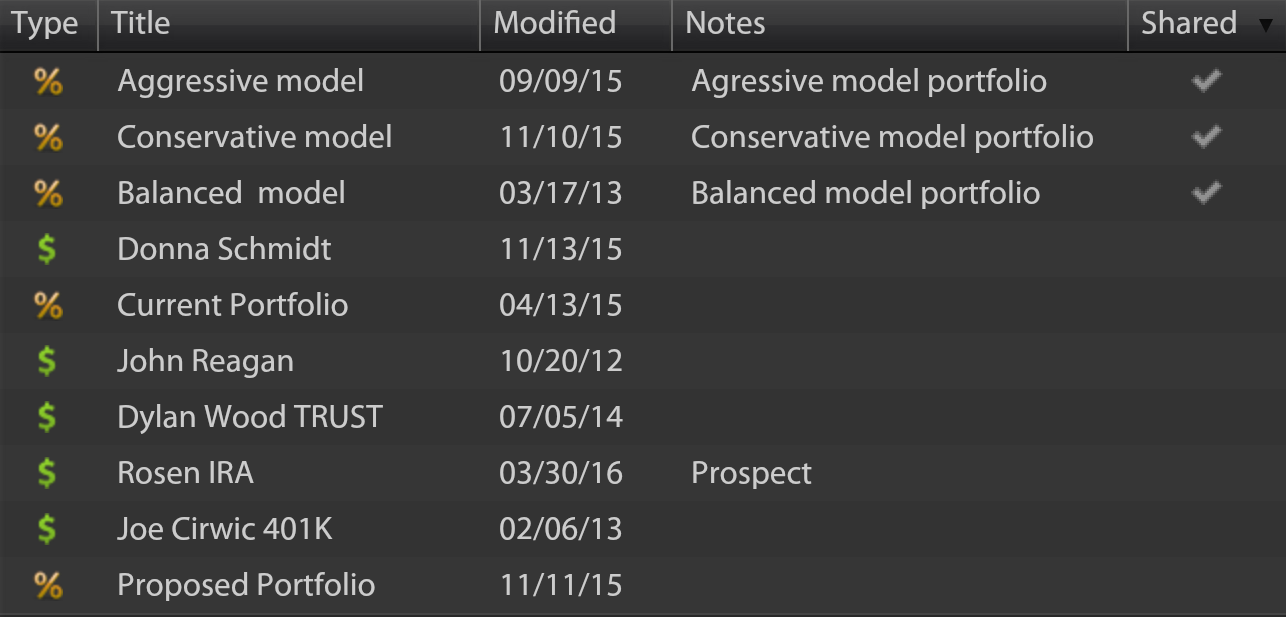Screen dimensions: 1286x617
Task: Click the percent icon for Aggressive model
Action: [x=48, y=81]
